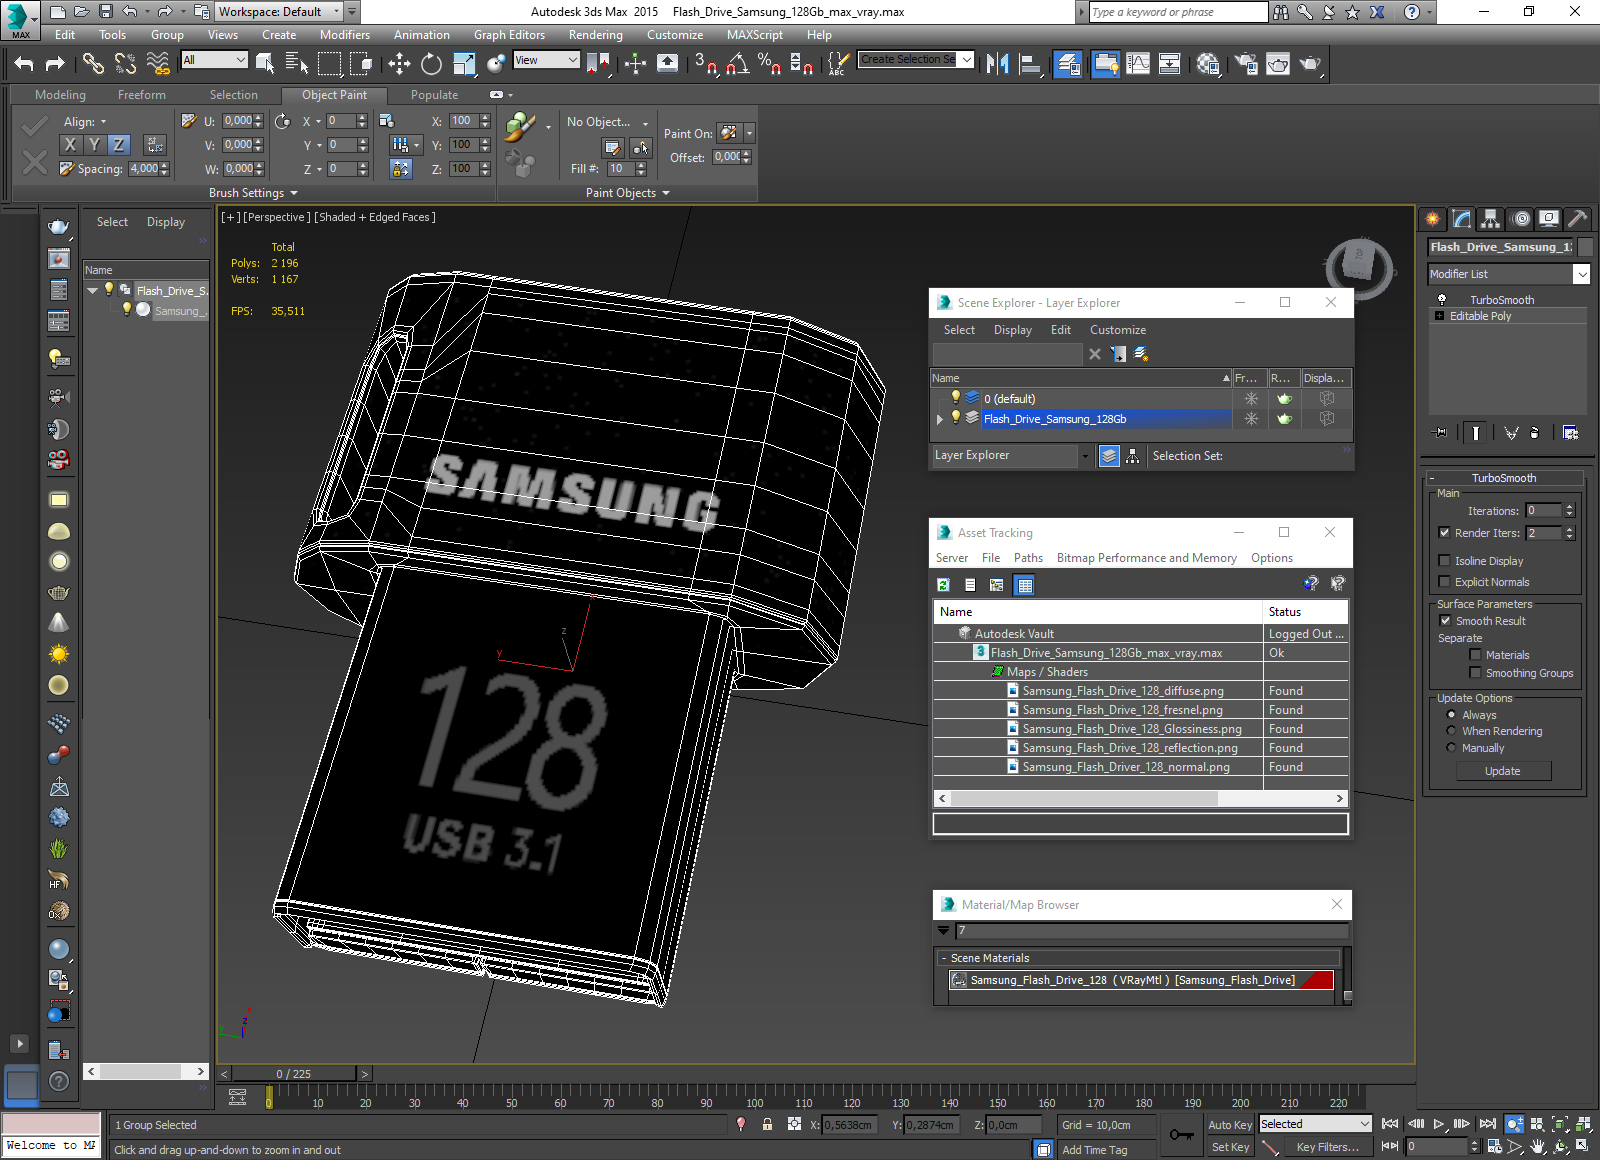Expand Flash_Drive_Samsung_128Gb layer in Layer Explorer

tap(940, 419)
